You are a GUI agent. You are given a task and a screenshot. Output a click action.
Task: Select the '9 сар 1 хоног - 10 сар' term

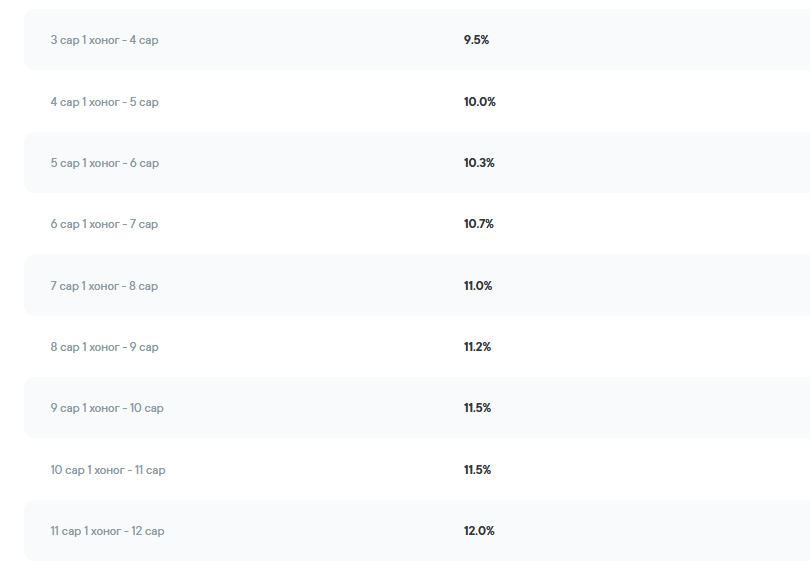click(107, 408)
